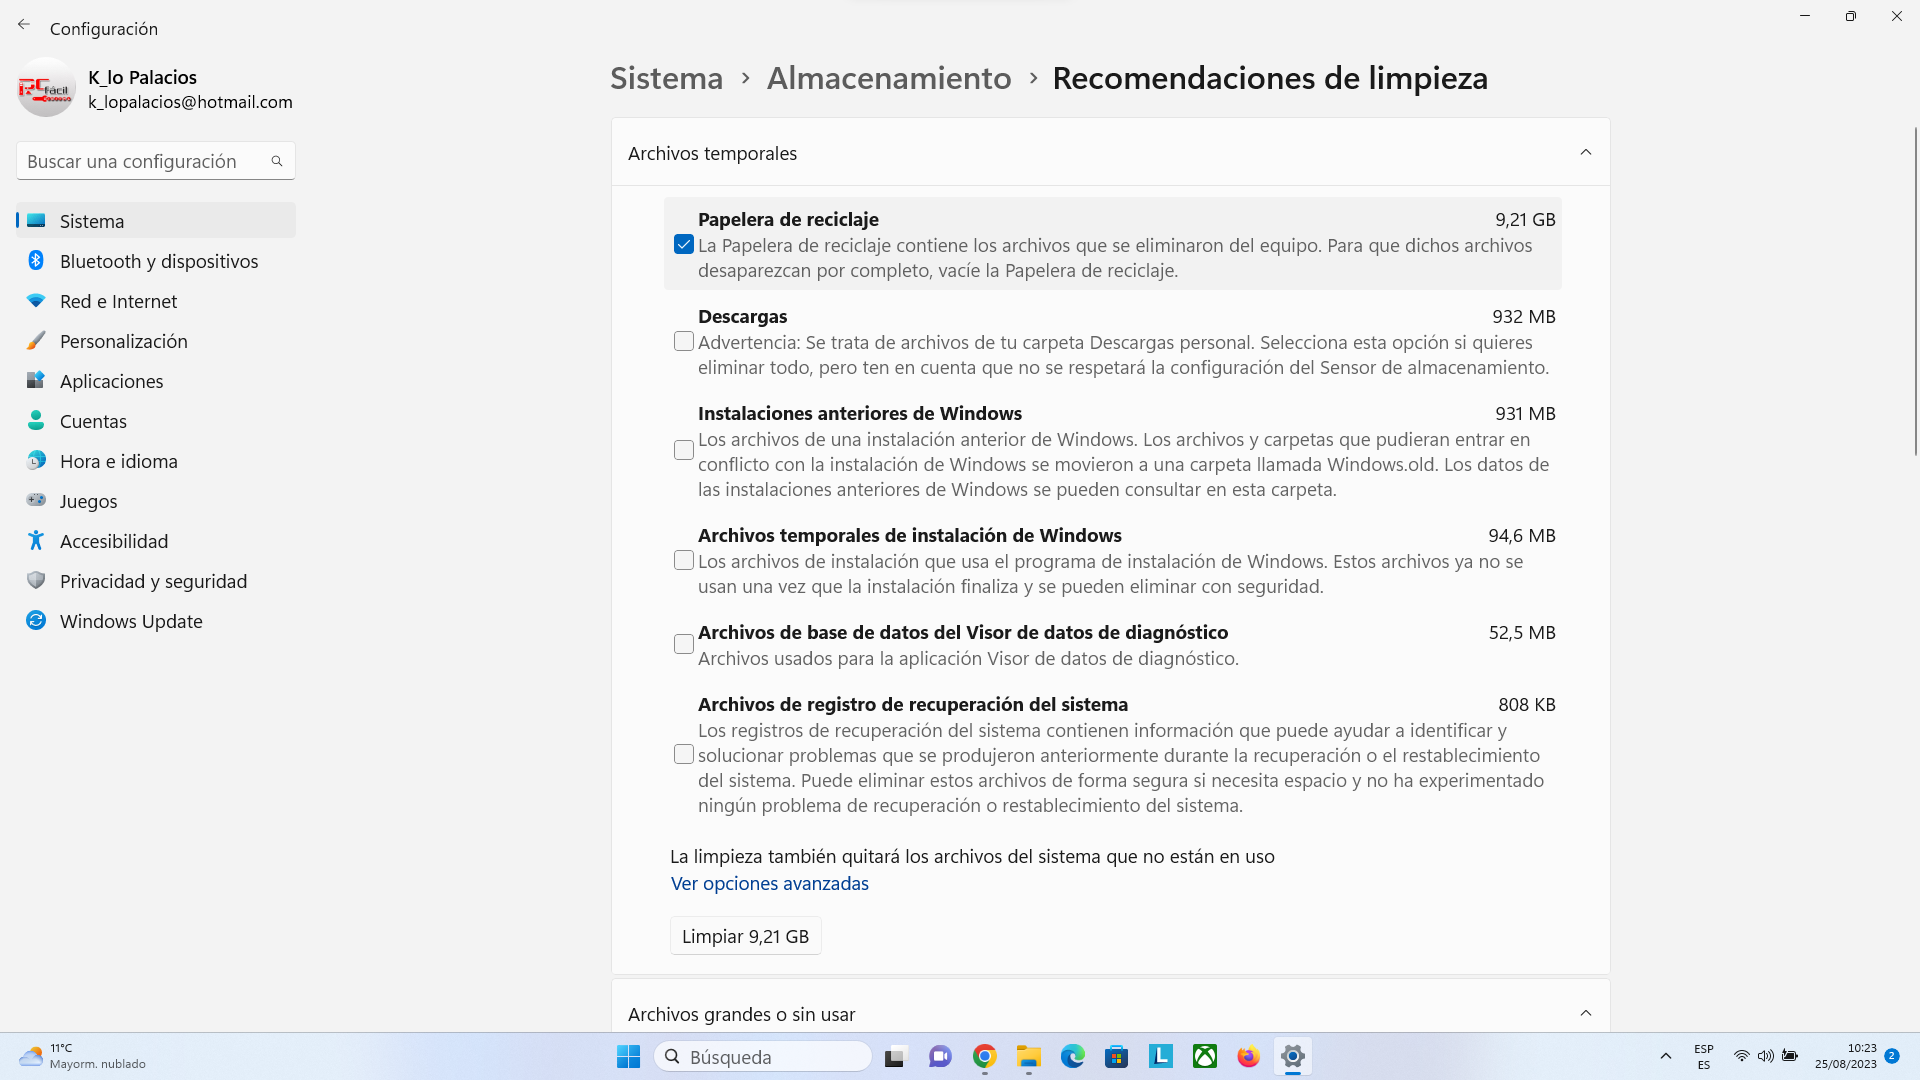Check the Descargas checkbox
The height and width of the screenshot is (1080, 1920).
pyautogui.click(x=684, y=342)
